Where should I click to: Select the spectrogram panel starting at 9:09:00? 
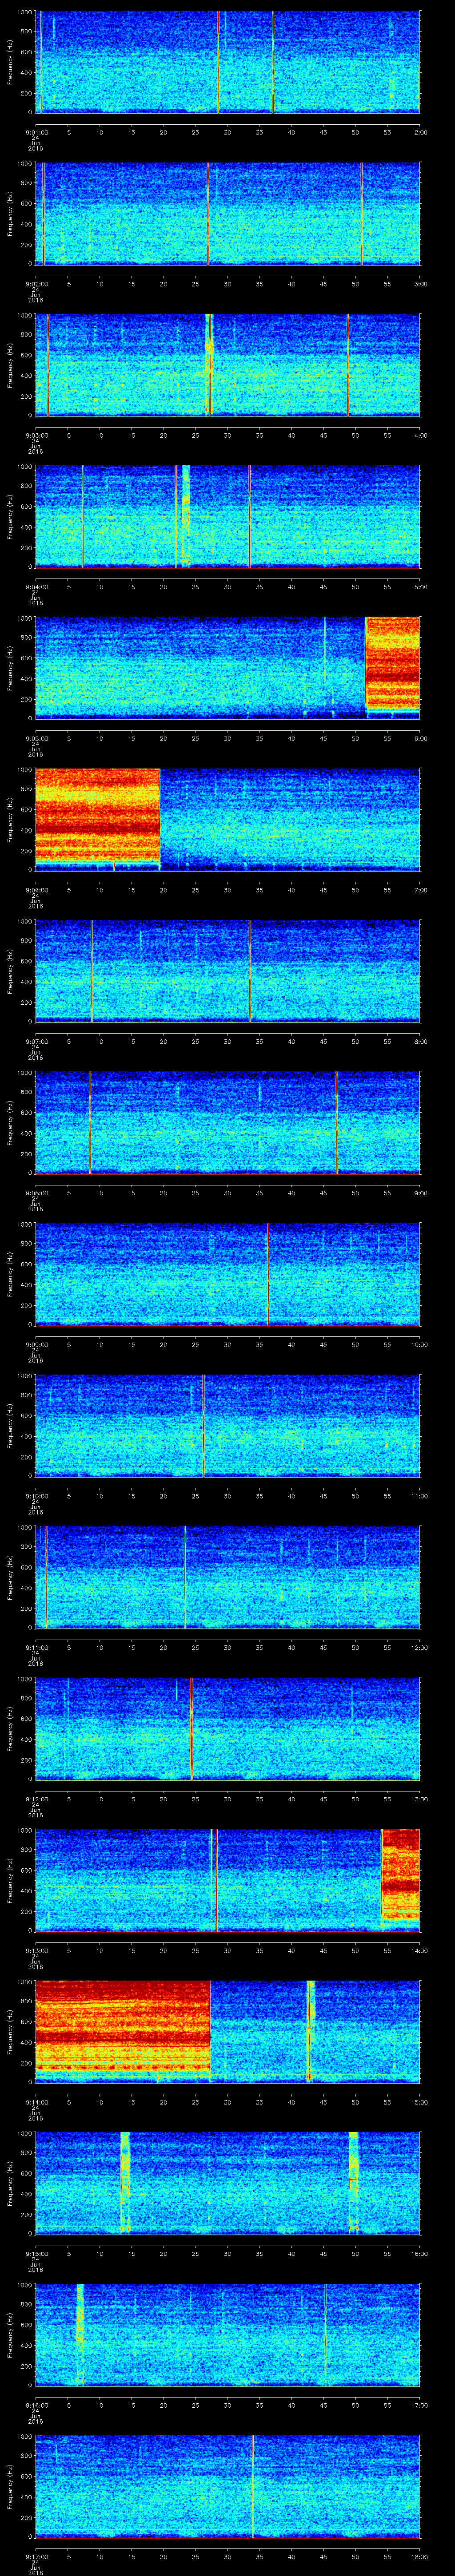pyautogui.click(x=227, y=1274)
